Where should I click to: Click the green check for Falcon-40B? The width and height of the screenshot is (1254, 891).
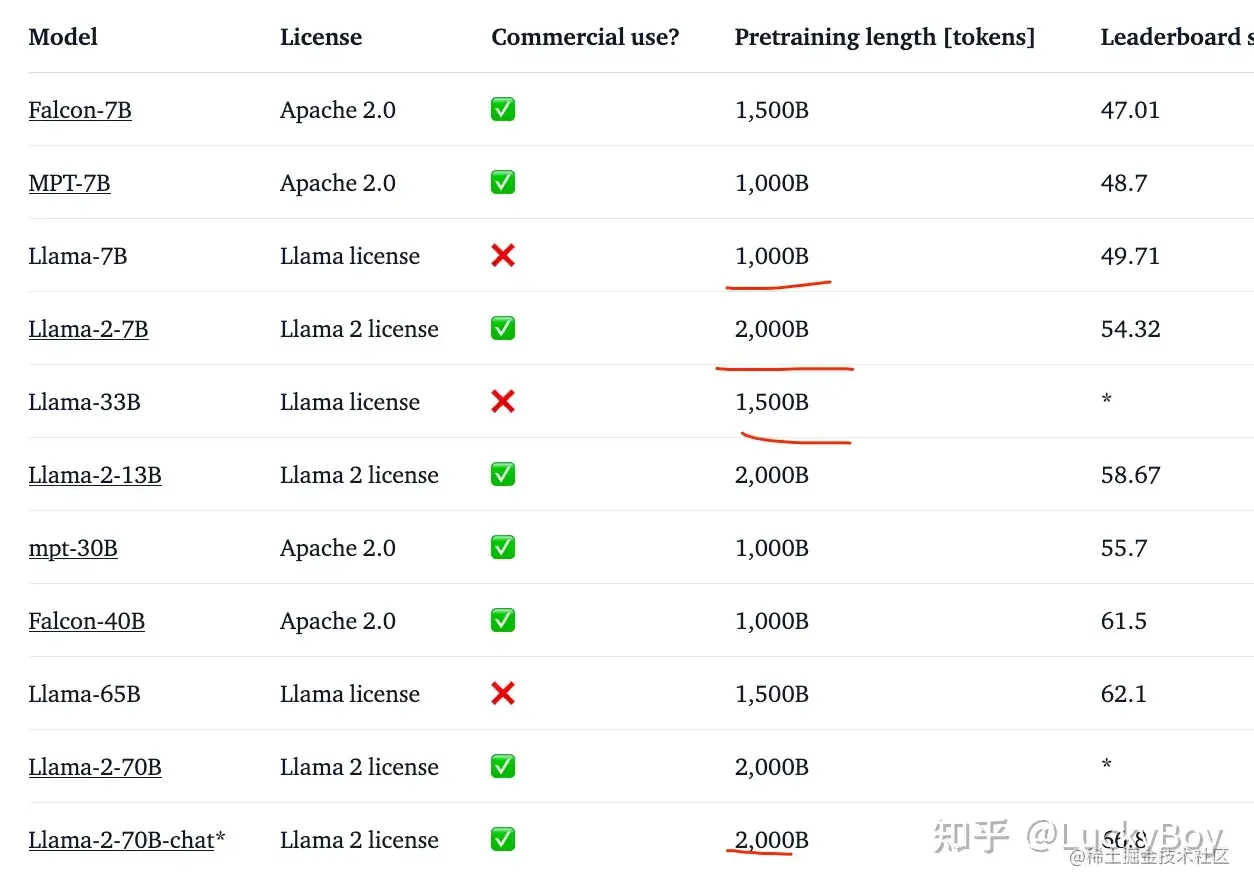coord(503,621)
